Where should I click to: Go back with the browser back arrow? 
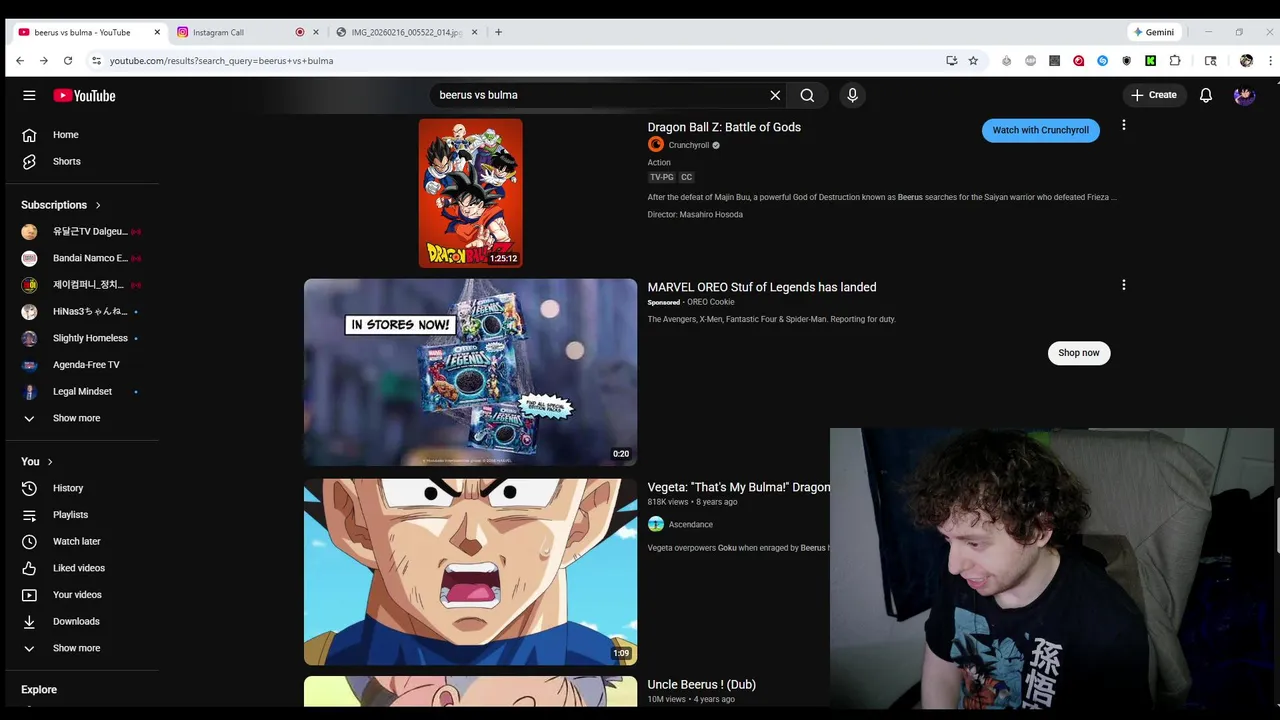(x=20, y=60)
